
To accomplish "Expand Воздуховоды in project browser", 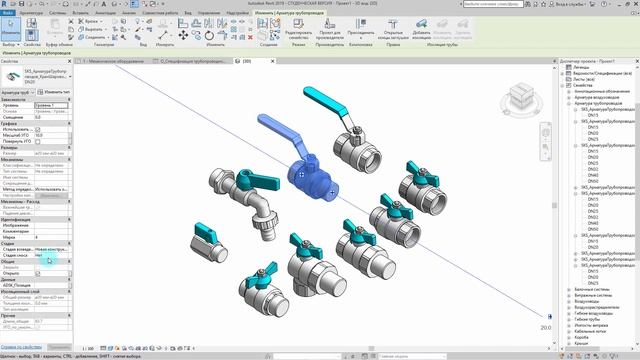I will (569, 301).
